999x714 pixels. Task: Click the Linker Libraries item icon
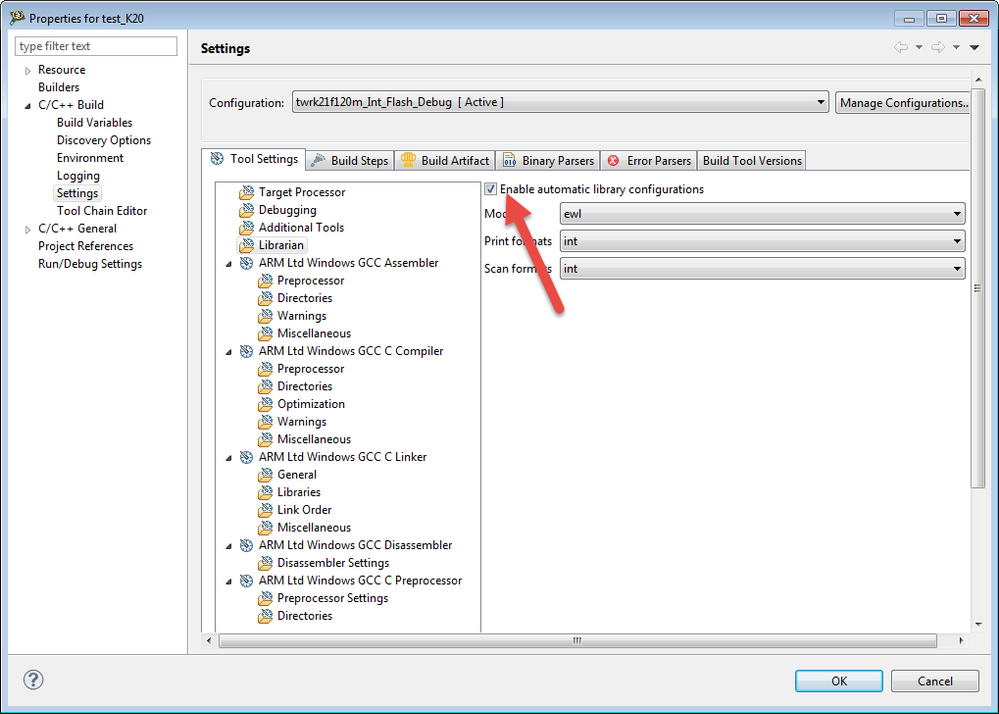(x=266, y=492)
